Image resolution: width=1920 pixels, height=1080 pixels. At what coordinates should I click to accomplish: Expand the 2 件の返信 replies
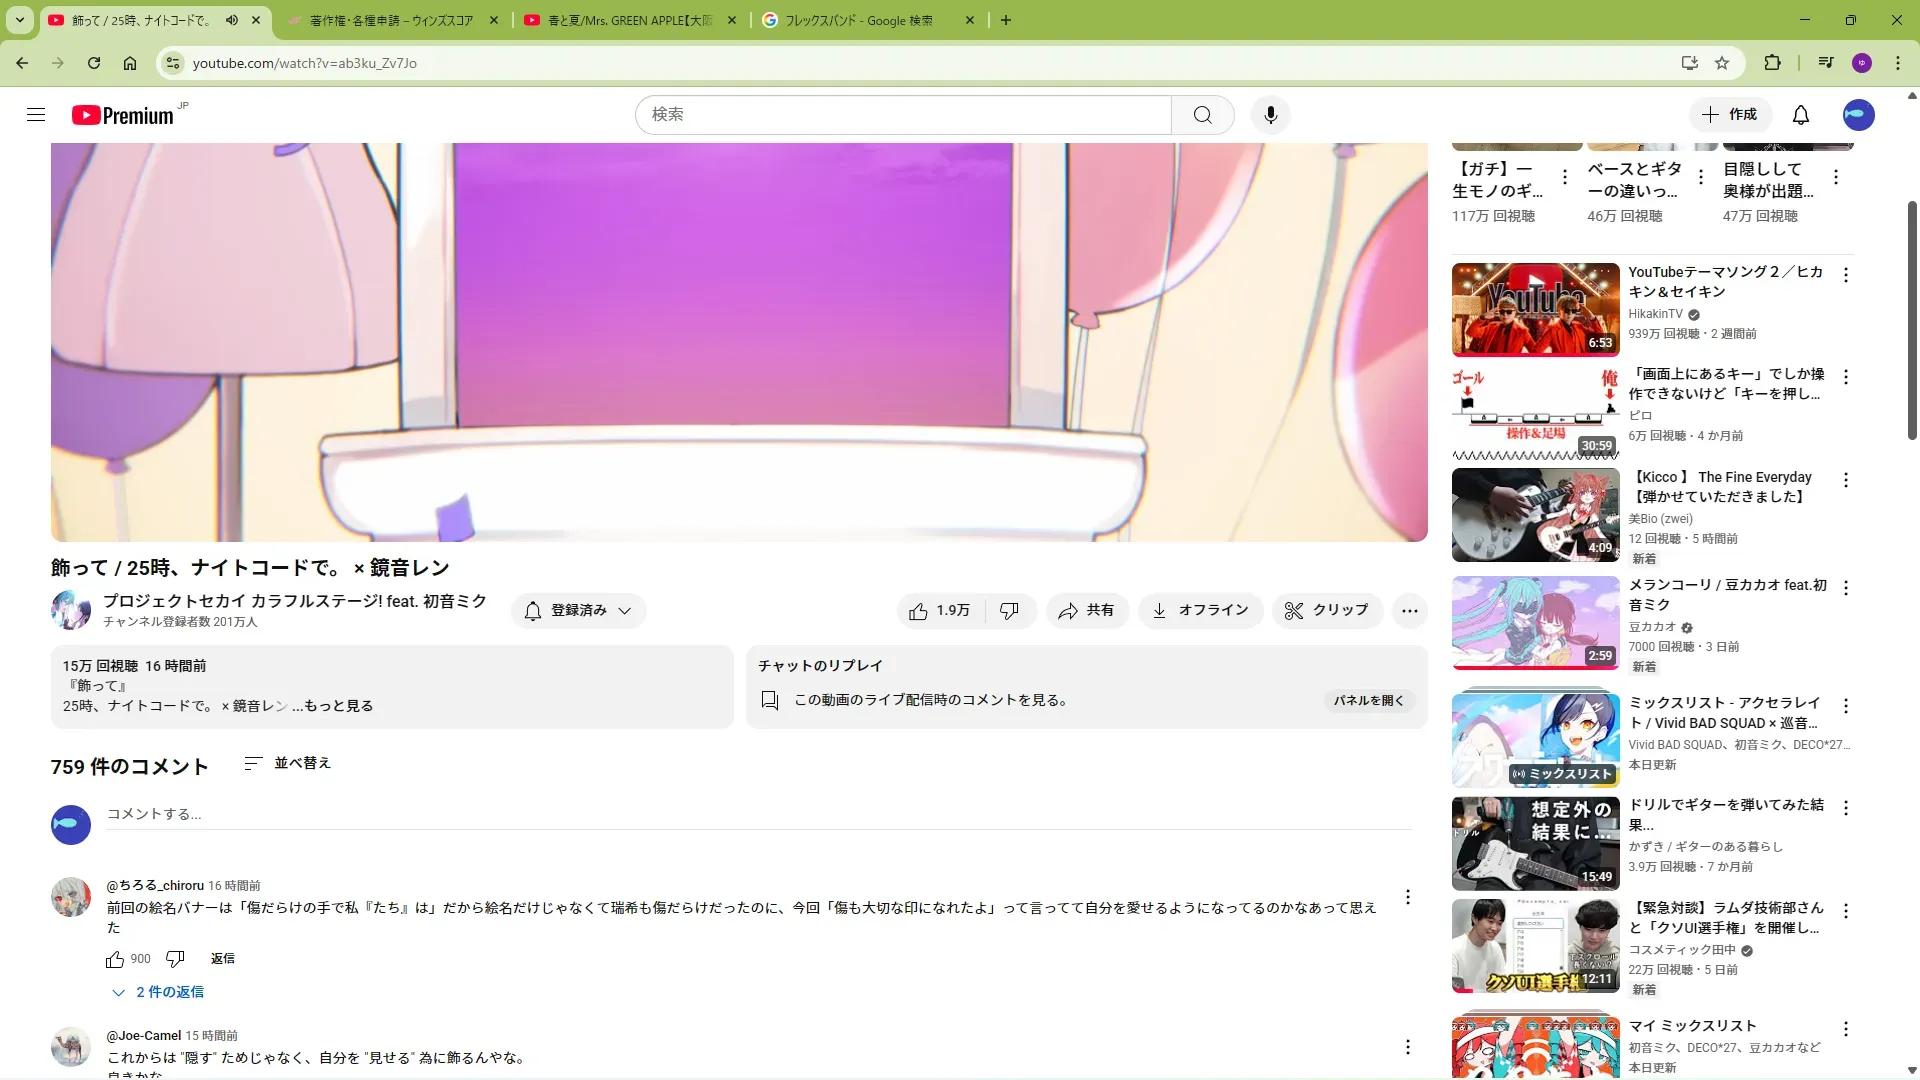click(159, 992)
